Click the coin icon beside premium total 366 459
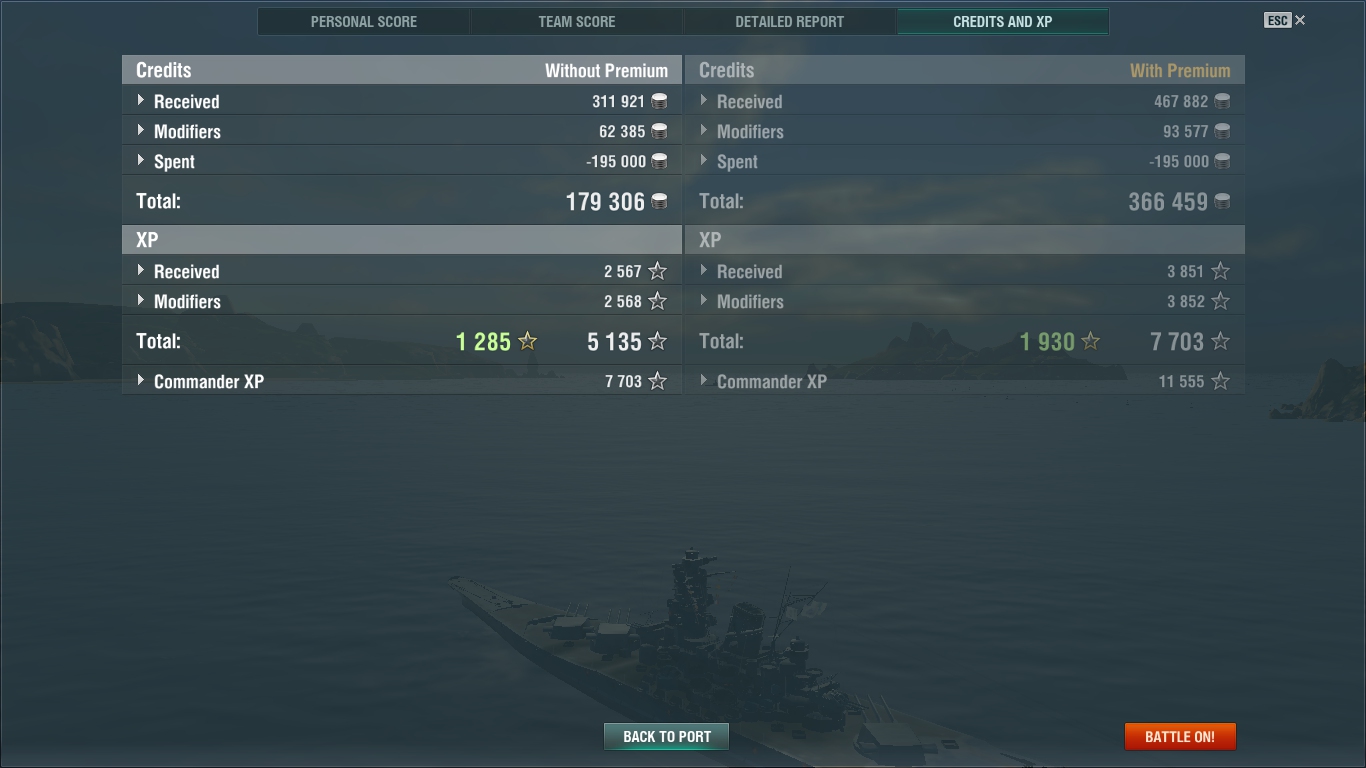1366x768 pixels. click(x=1222, y=201)
